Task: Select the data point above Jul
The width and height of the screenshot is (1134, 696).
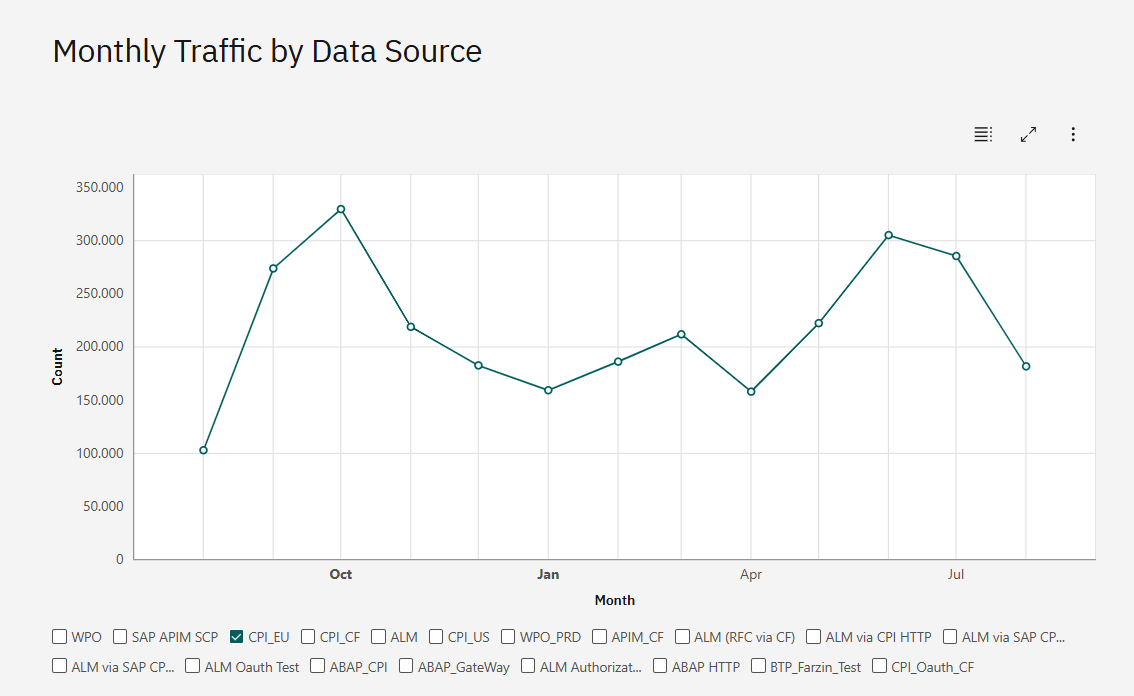Action: pyautogui.click(x=956, y=256)
